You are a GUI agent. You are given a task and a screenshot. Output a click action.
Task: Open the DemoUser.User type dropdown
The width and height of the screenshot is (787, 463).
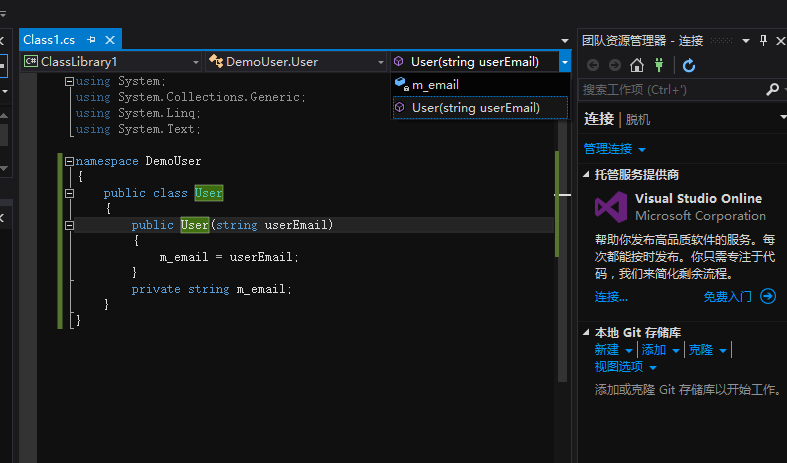coord(296,62)
